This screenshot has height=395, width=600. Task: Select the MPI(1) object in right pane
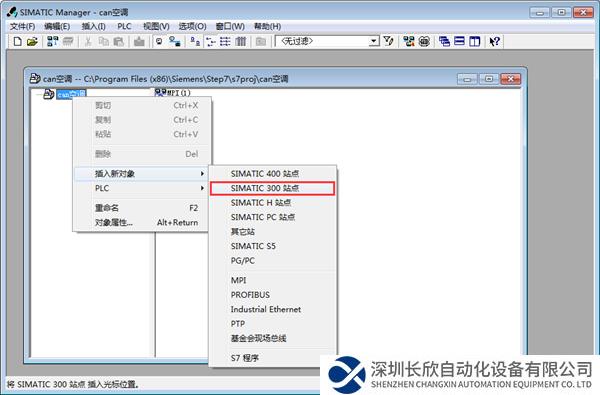173,93
